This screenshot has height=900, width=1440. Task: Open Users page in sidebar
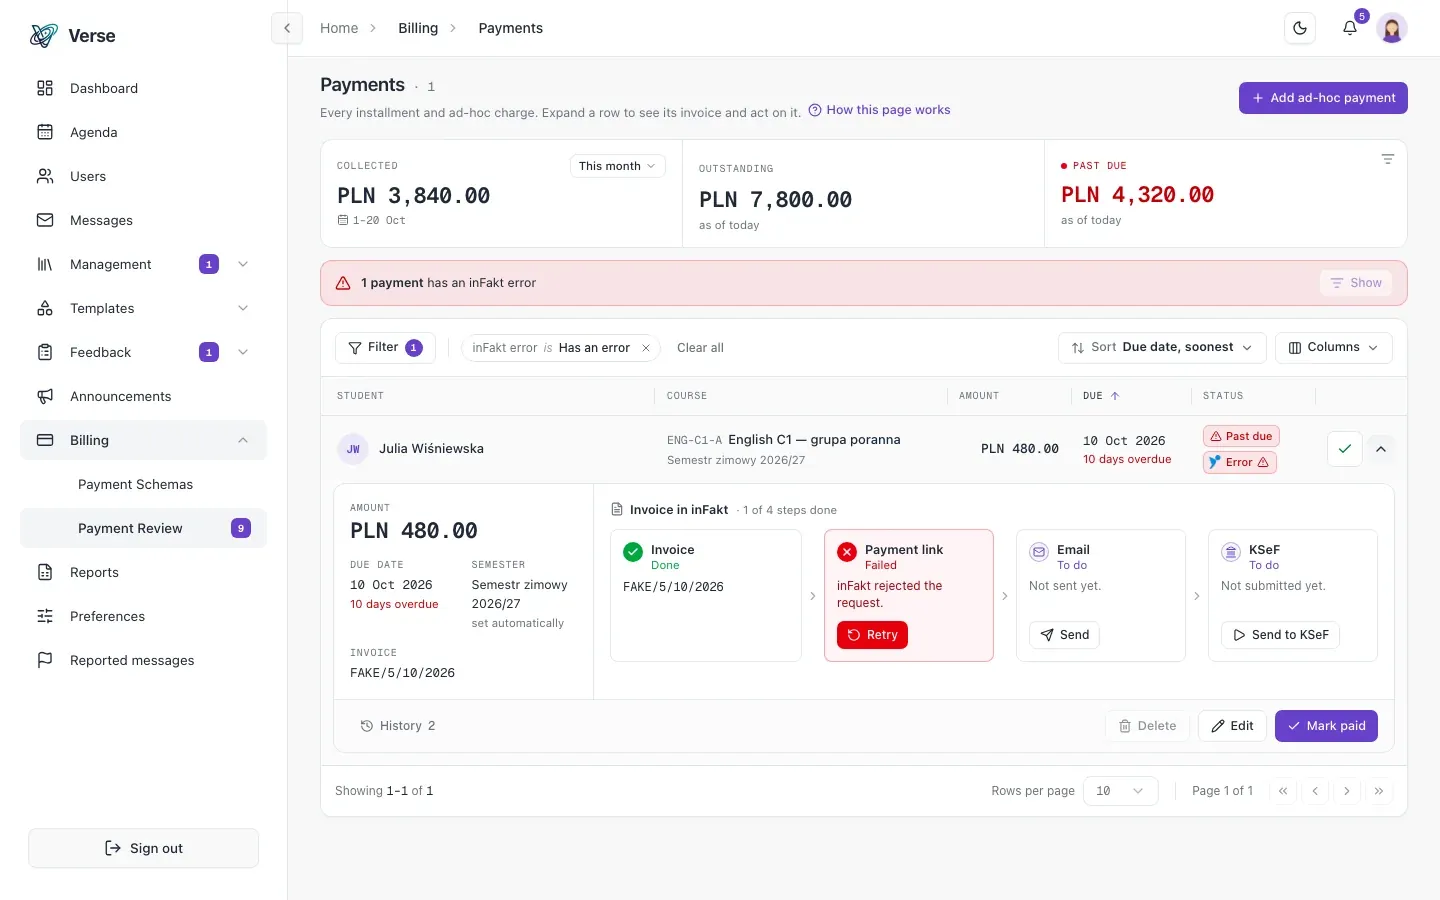point(143,176)
